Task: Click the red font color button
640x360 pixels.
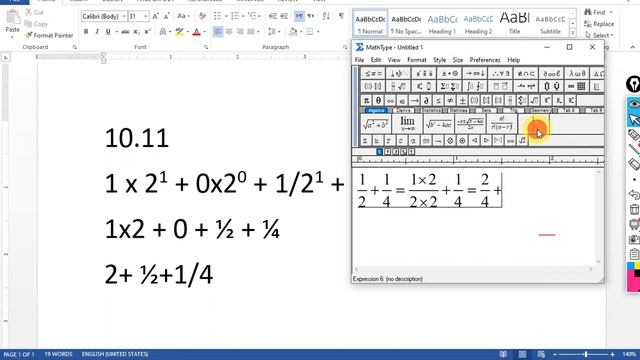Action: [196, 31]
